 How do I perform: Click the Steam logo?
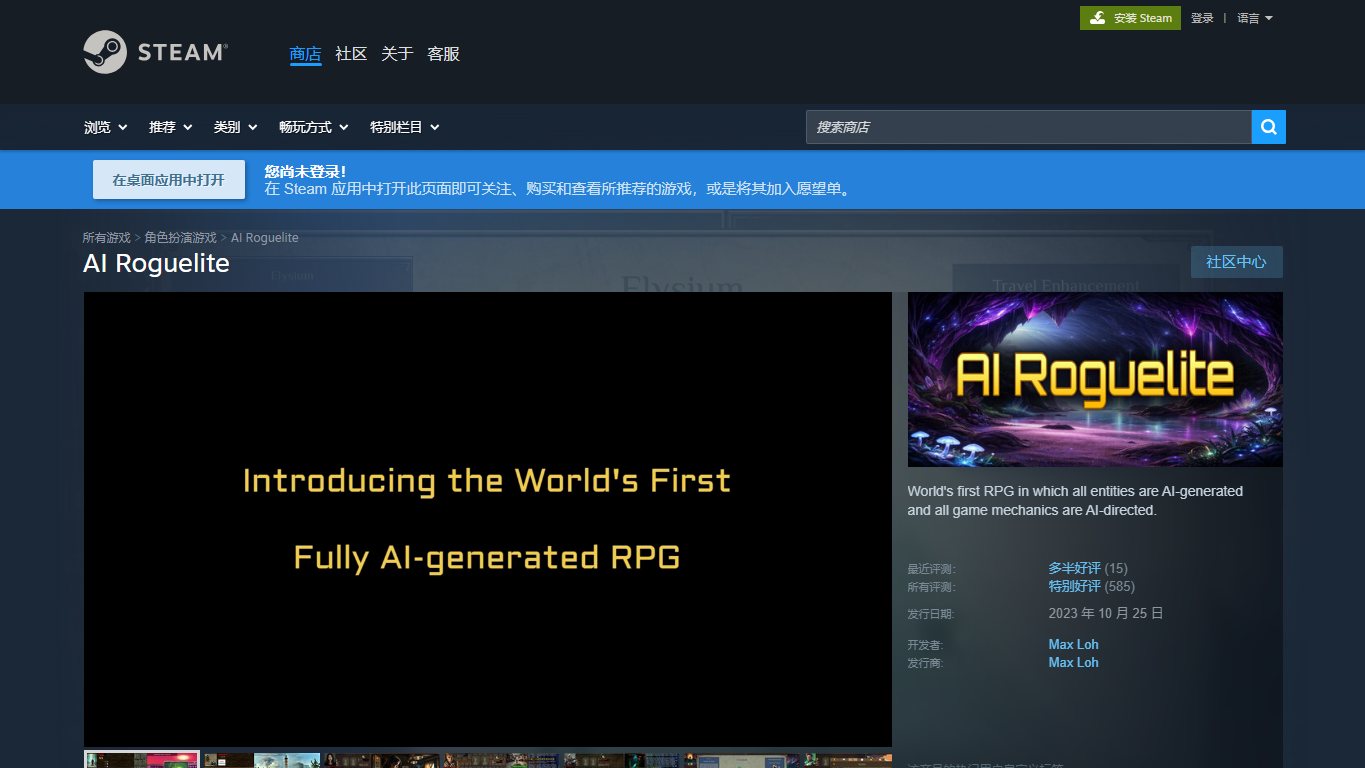[x=156, y=52]
